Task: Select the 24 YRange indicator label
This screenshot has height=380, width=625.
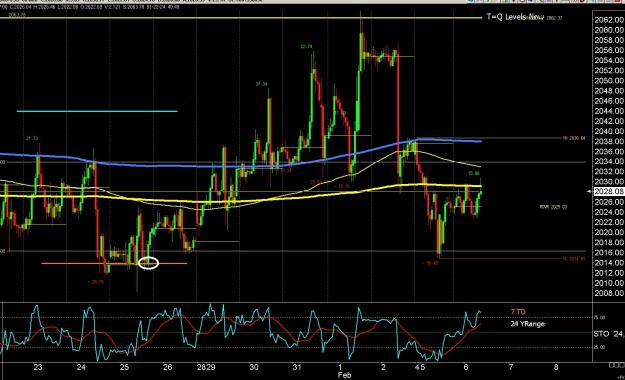Action: (527, 324)
